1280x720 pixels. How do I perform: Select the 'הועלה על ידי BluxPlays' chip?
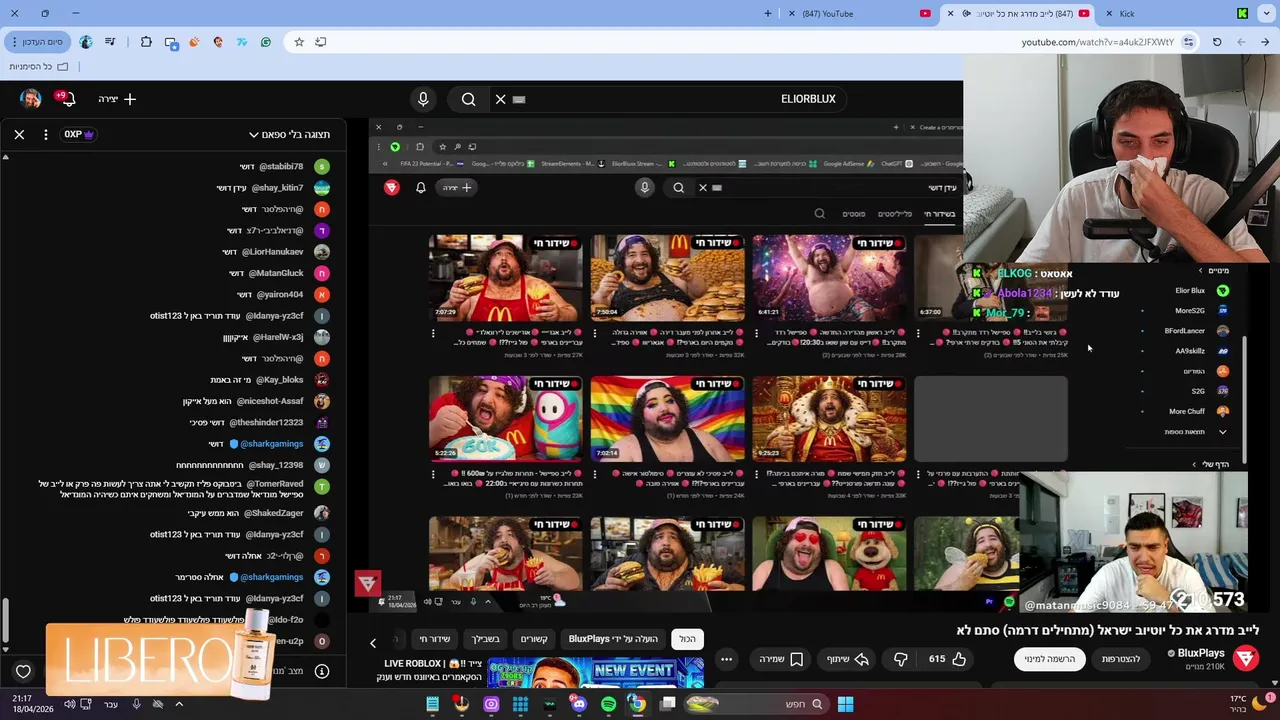click(613, 639)
